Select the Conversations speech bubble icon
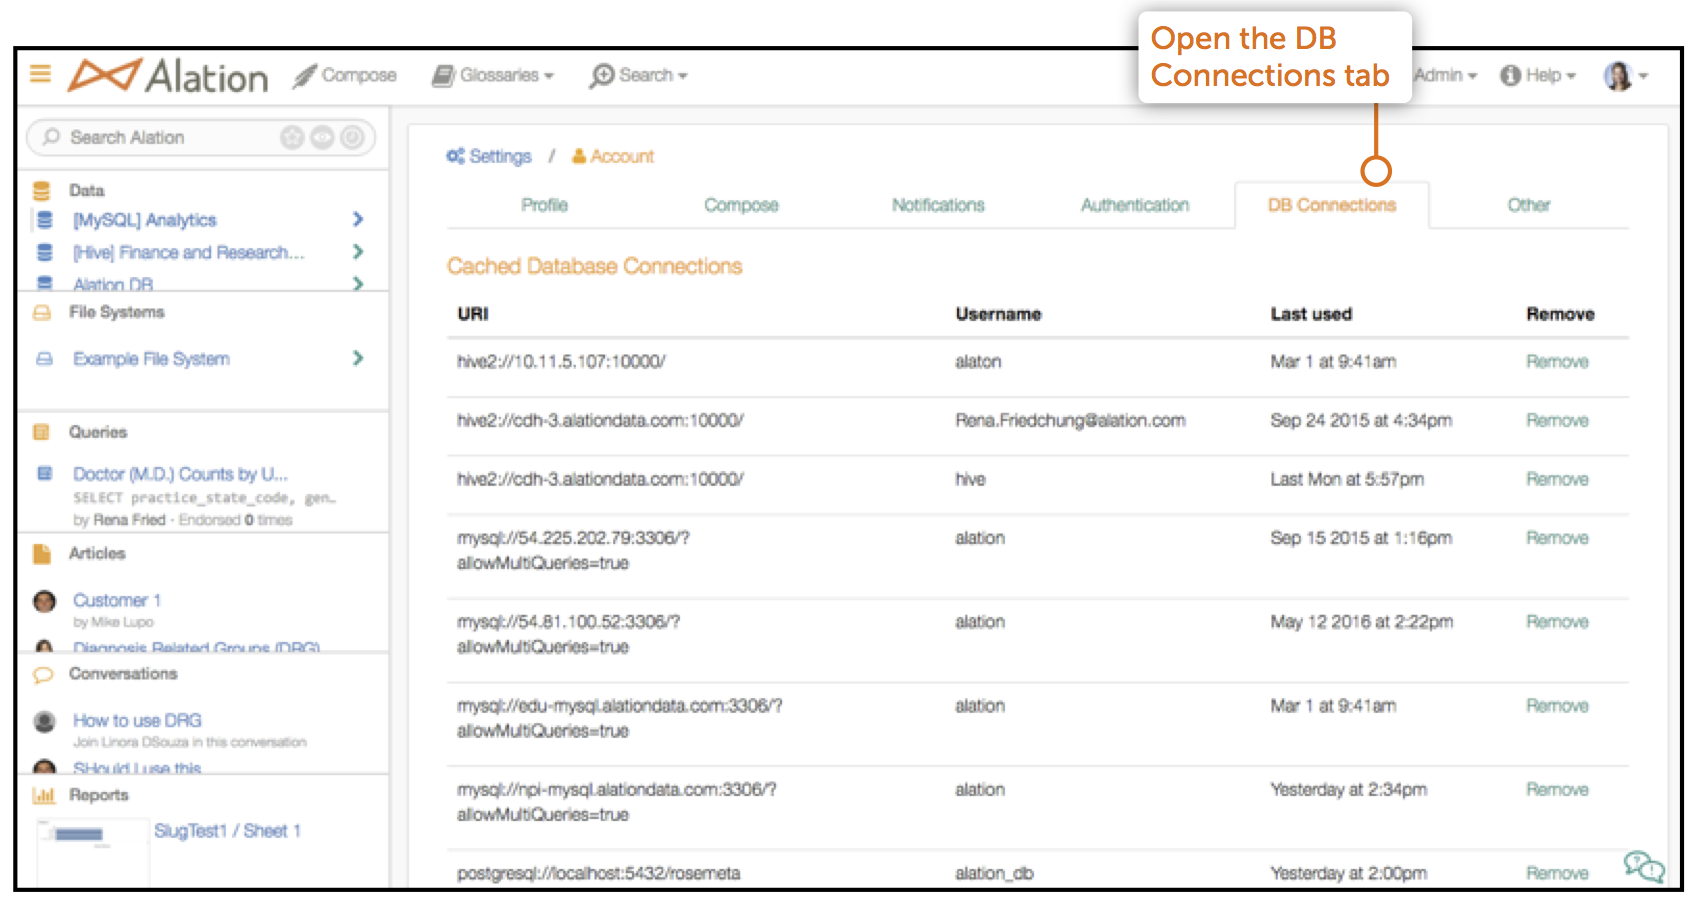1693x900 pixels. [43, 675]
